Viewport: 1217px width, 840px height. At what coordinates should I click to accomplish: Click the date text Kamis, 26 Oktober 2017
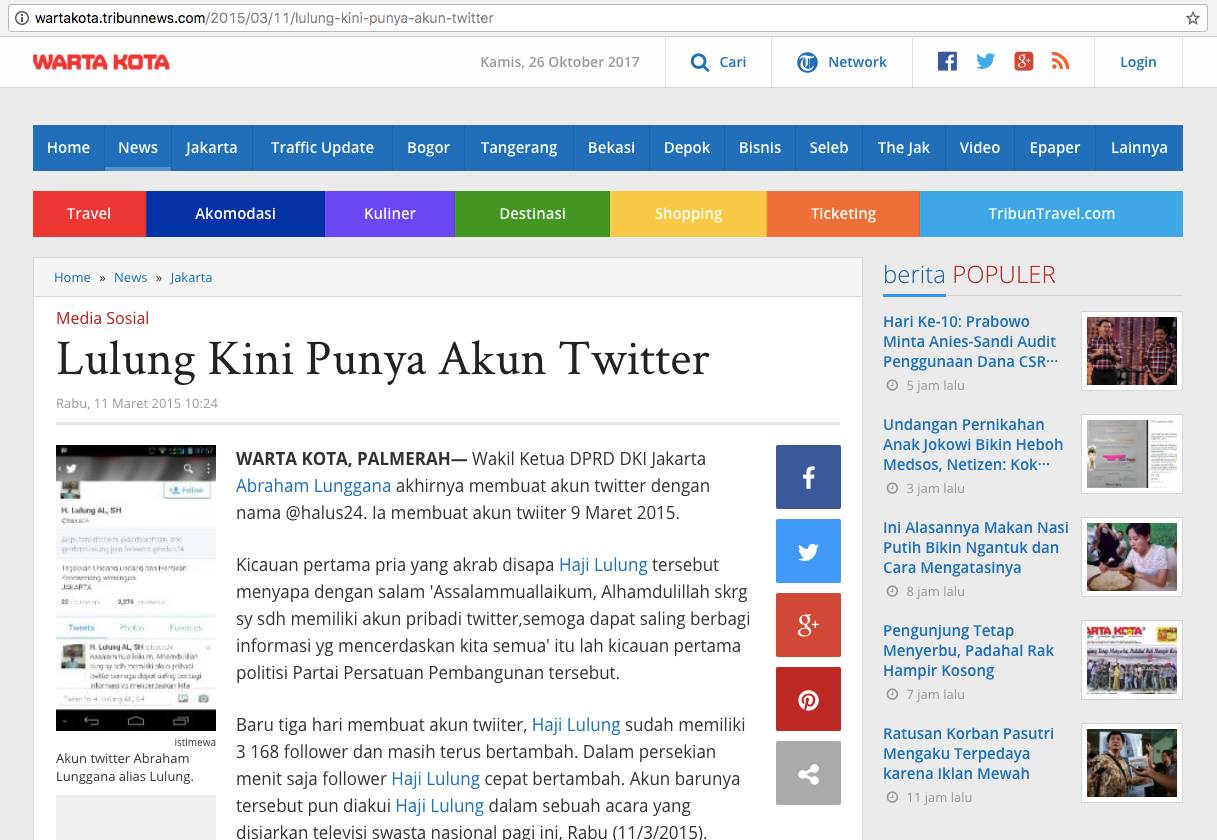[x=560, y=62]
